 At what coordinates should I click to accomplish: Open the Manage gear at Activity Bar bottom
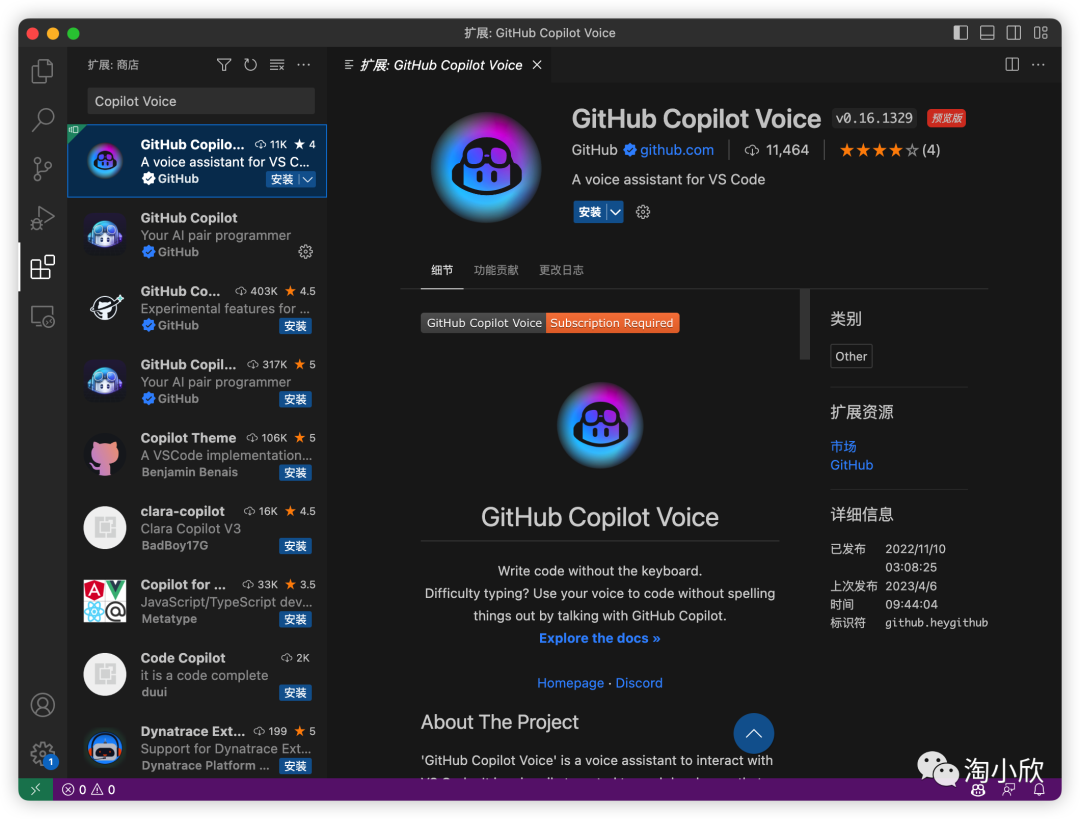[42, 753]
